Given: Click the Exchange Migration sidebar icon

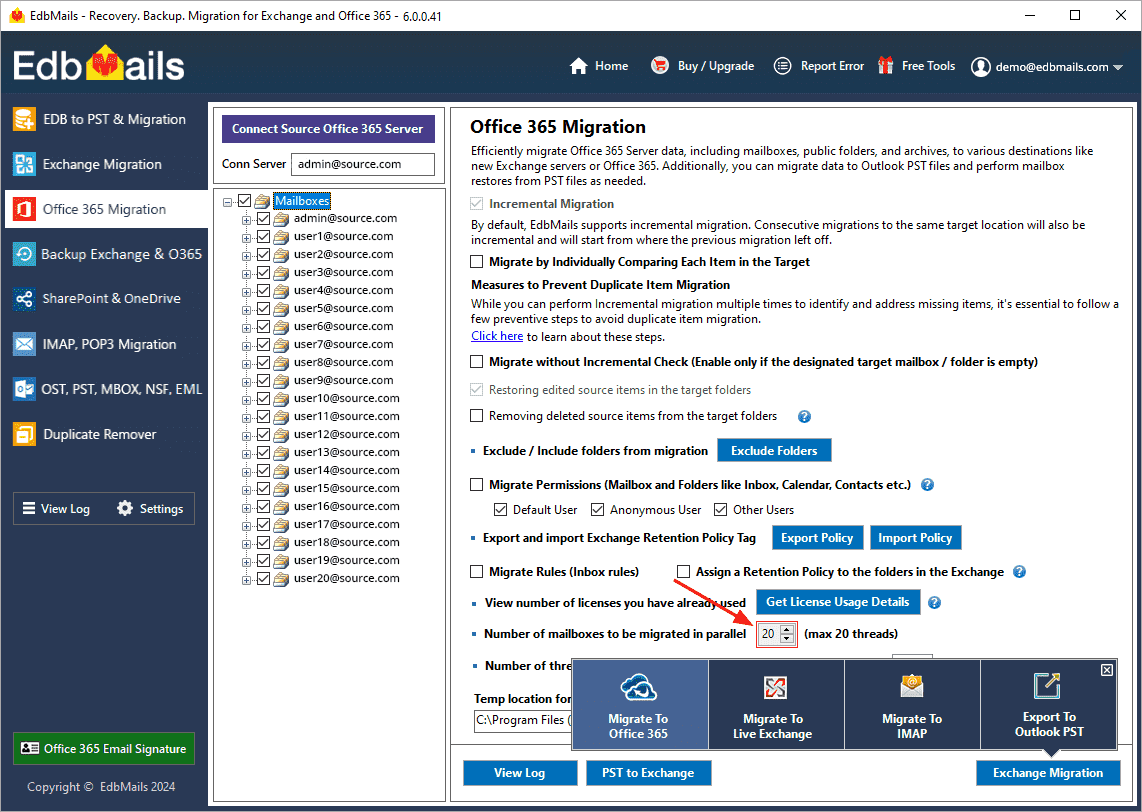Looking at the screenshot, I should [x=24, y=164].
